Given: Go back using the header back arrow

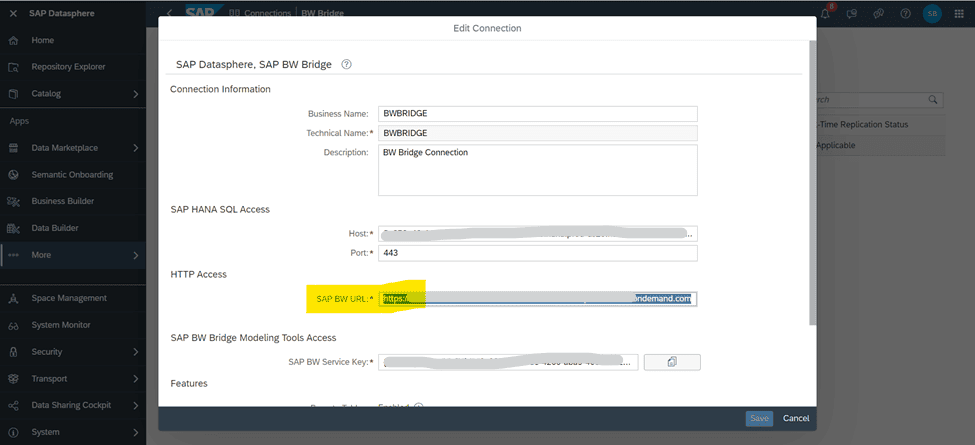Looking at the screenshot, I should point(170,13).
